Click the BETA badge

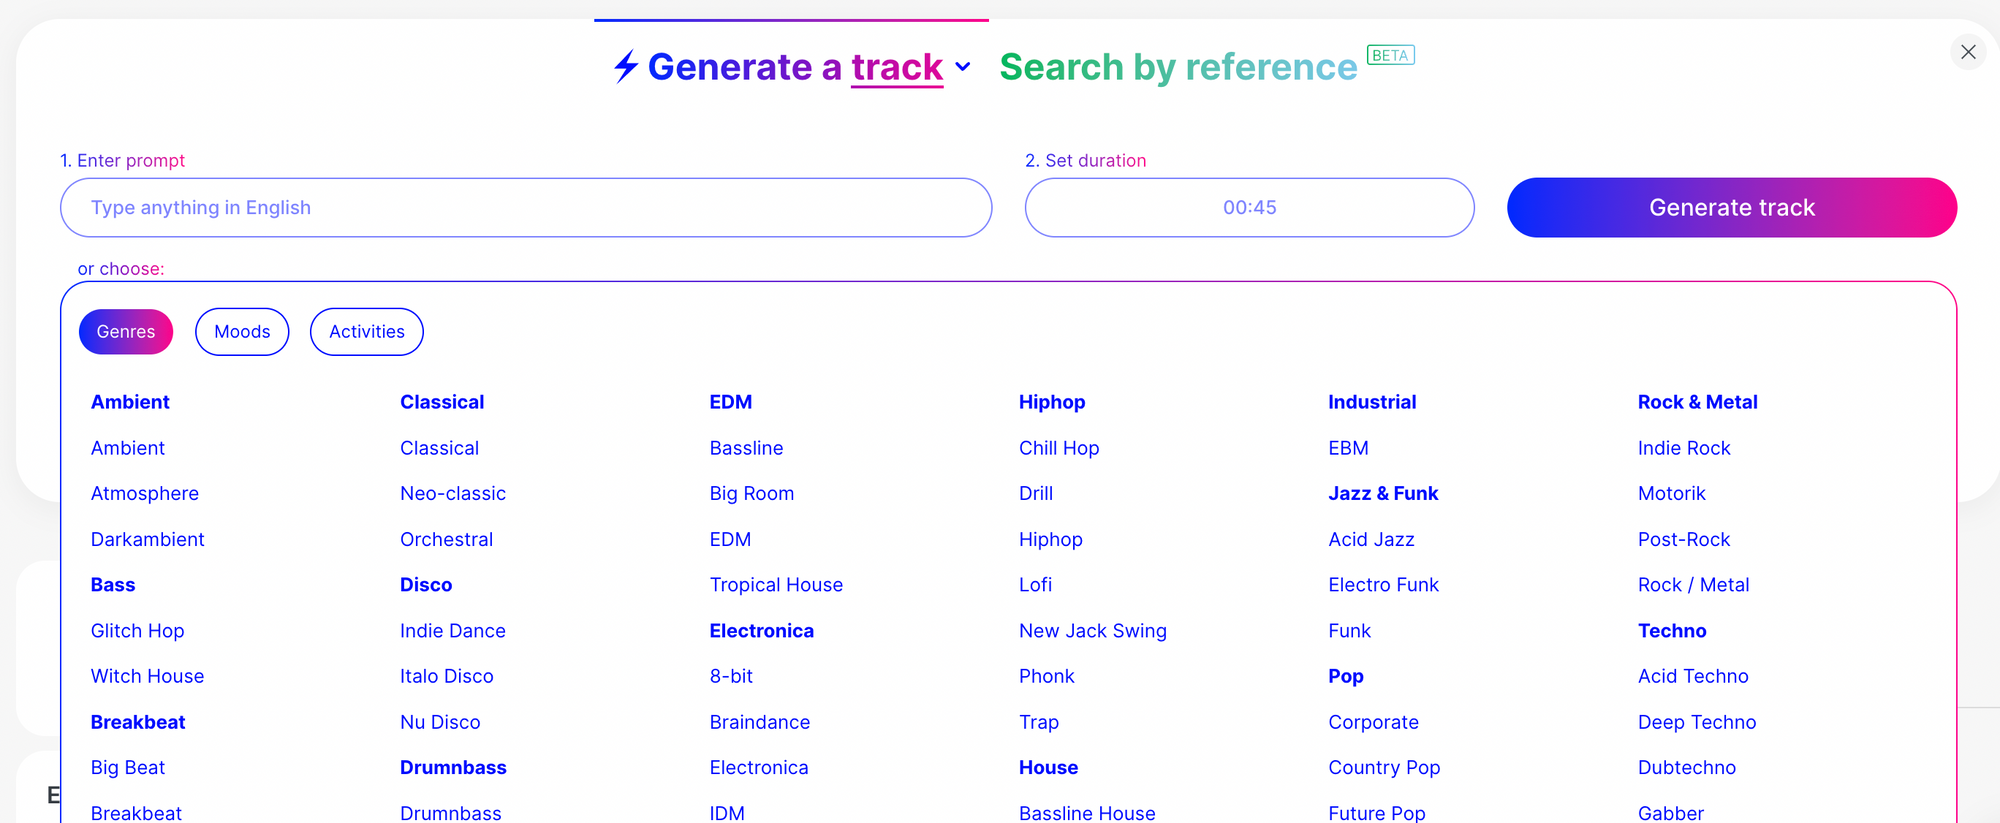1390,56
